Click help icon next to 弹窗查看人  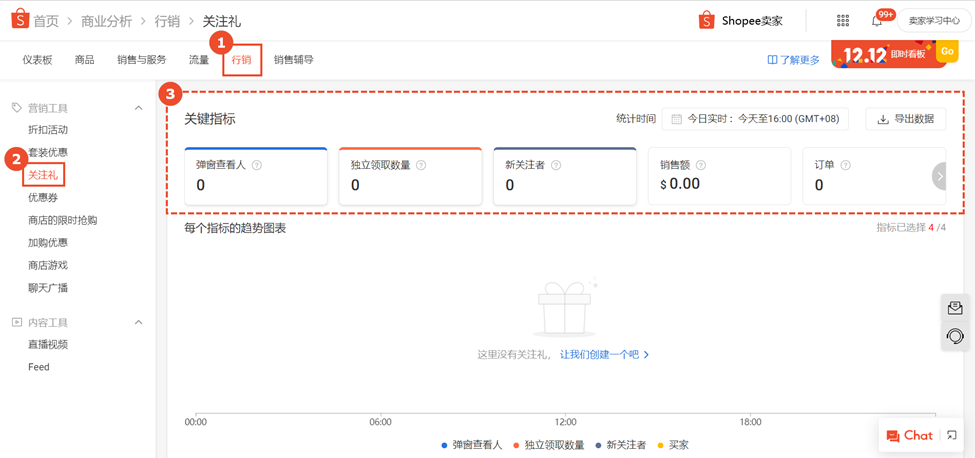click(257, 165)
